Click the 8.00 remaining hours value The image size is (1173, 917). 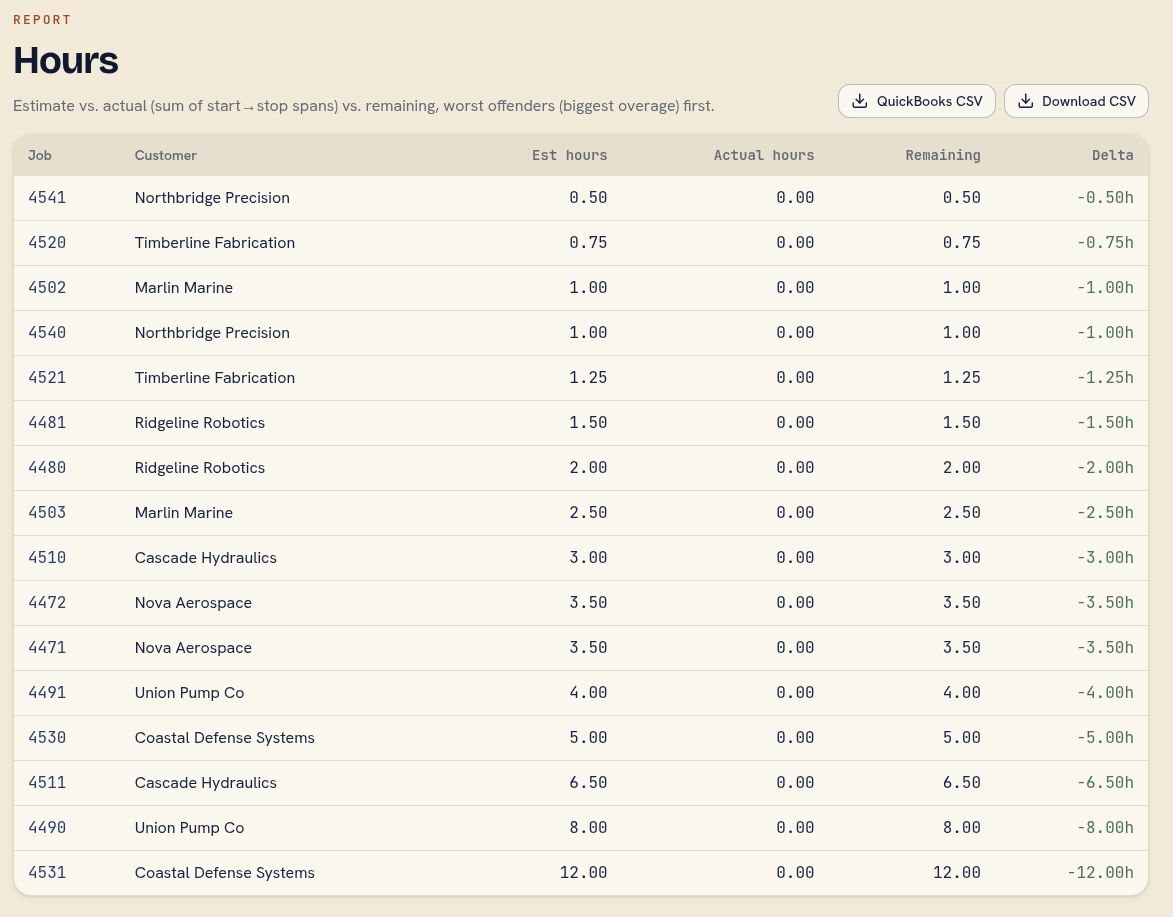click(961, 827)
